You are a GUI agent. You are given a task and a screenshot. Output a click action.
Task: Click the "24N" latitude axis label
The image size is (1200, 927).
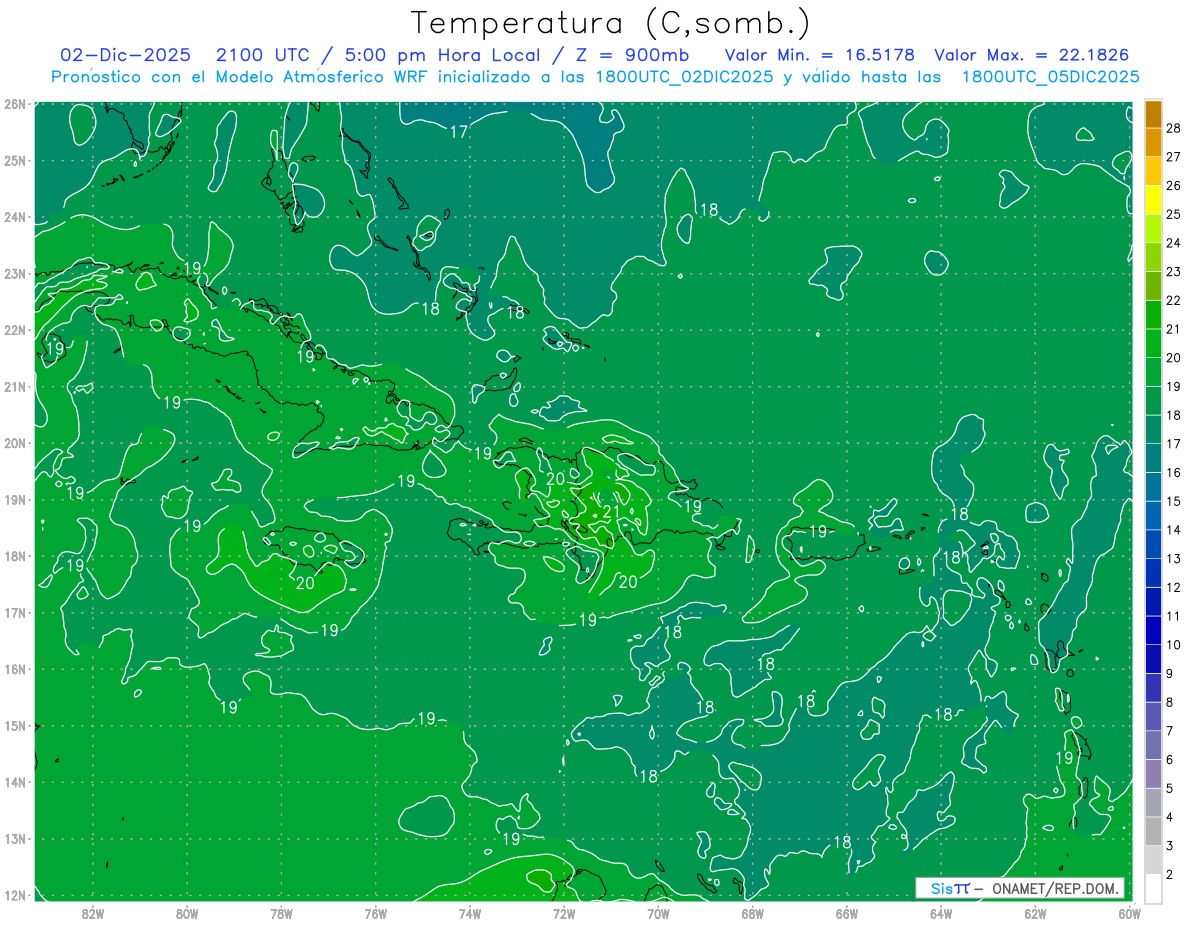coord(15,217)
